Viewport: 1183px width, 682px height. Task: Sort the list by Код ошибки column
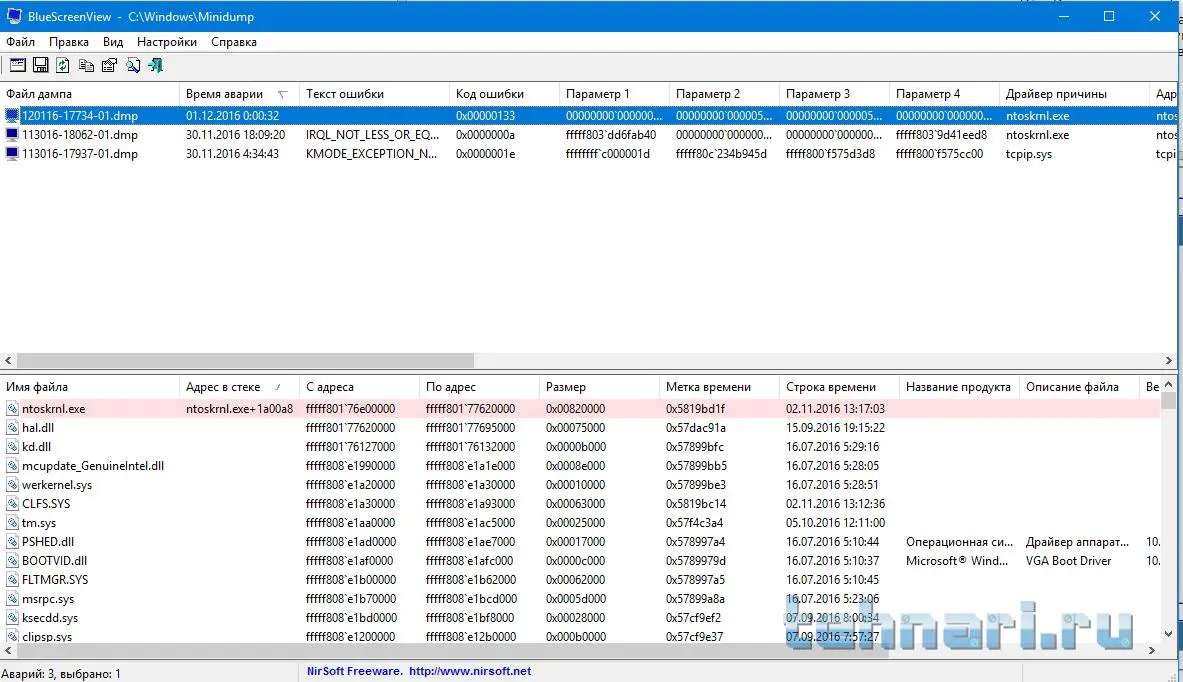[490, 94]
